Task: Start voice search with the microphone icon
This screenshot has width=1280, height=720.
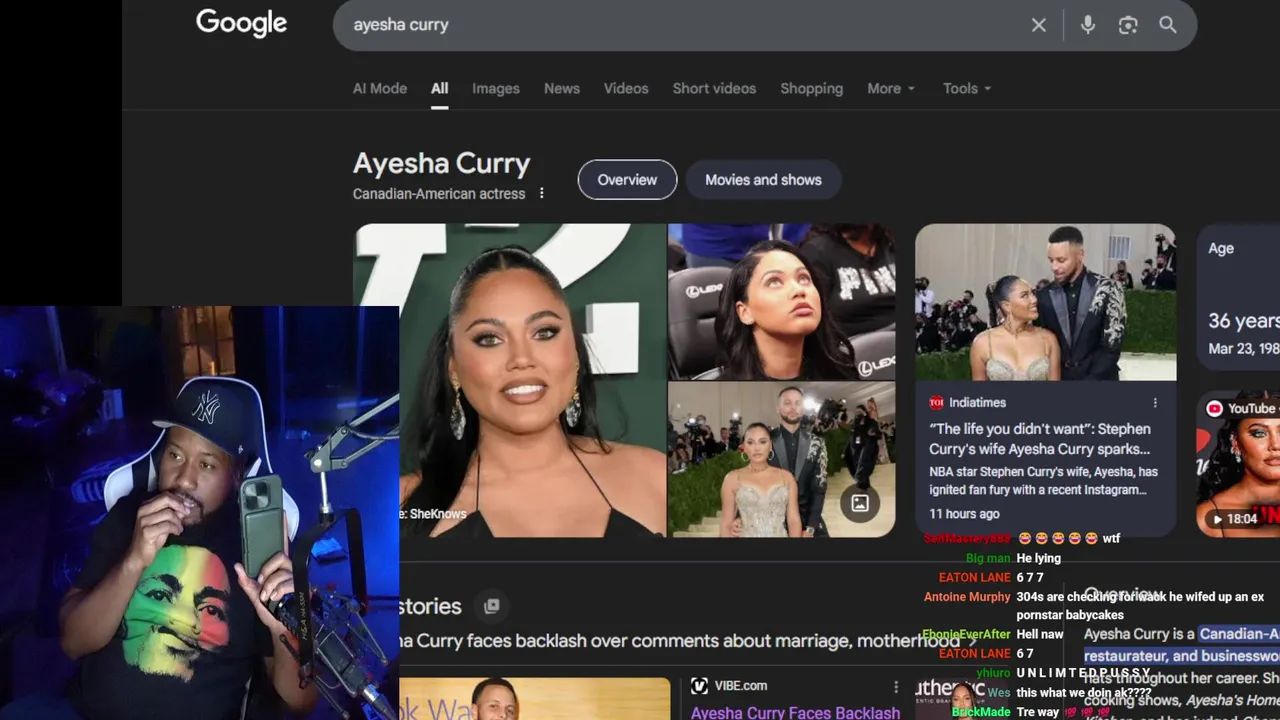Action: [1088, 25]
